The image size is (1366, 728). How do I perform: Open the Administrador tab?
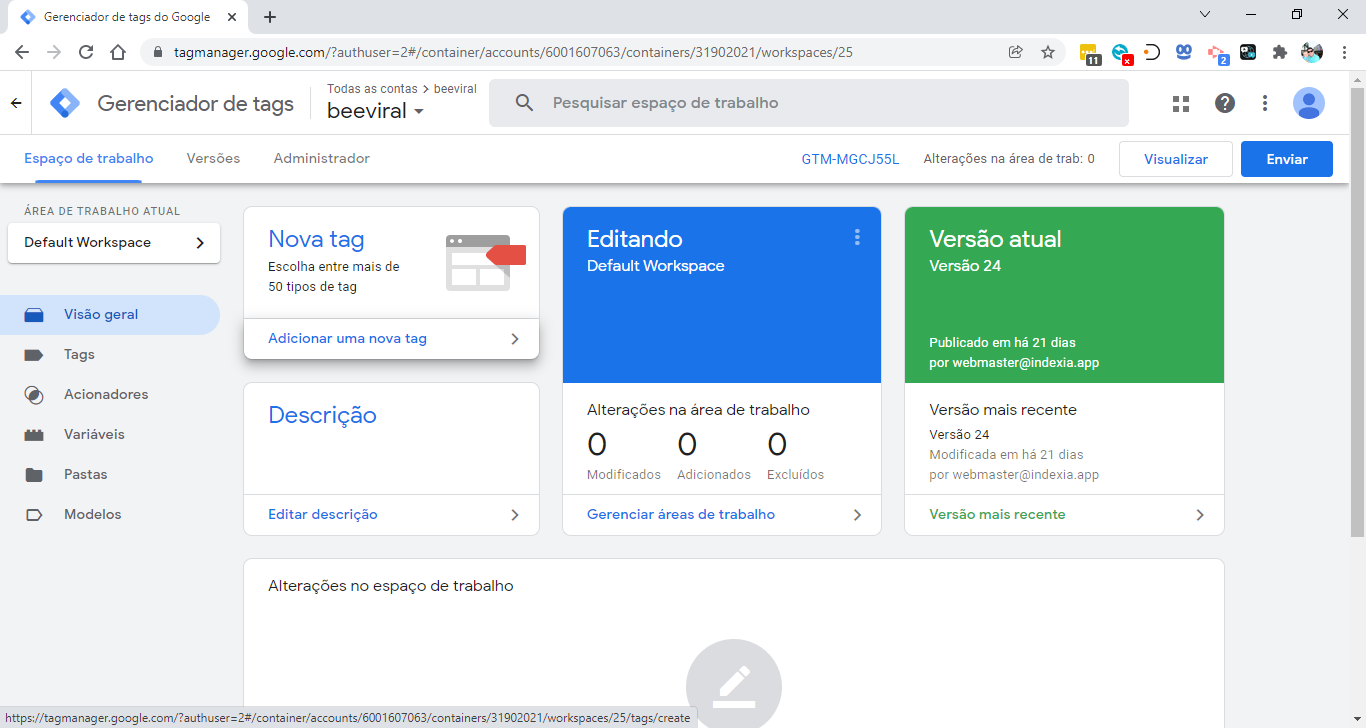coord(322,159)
